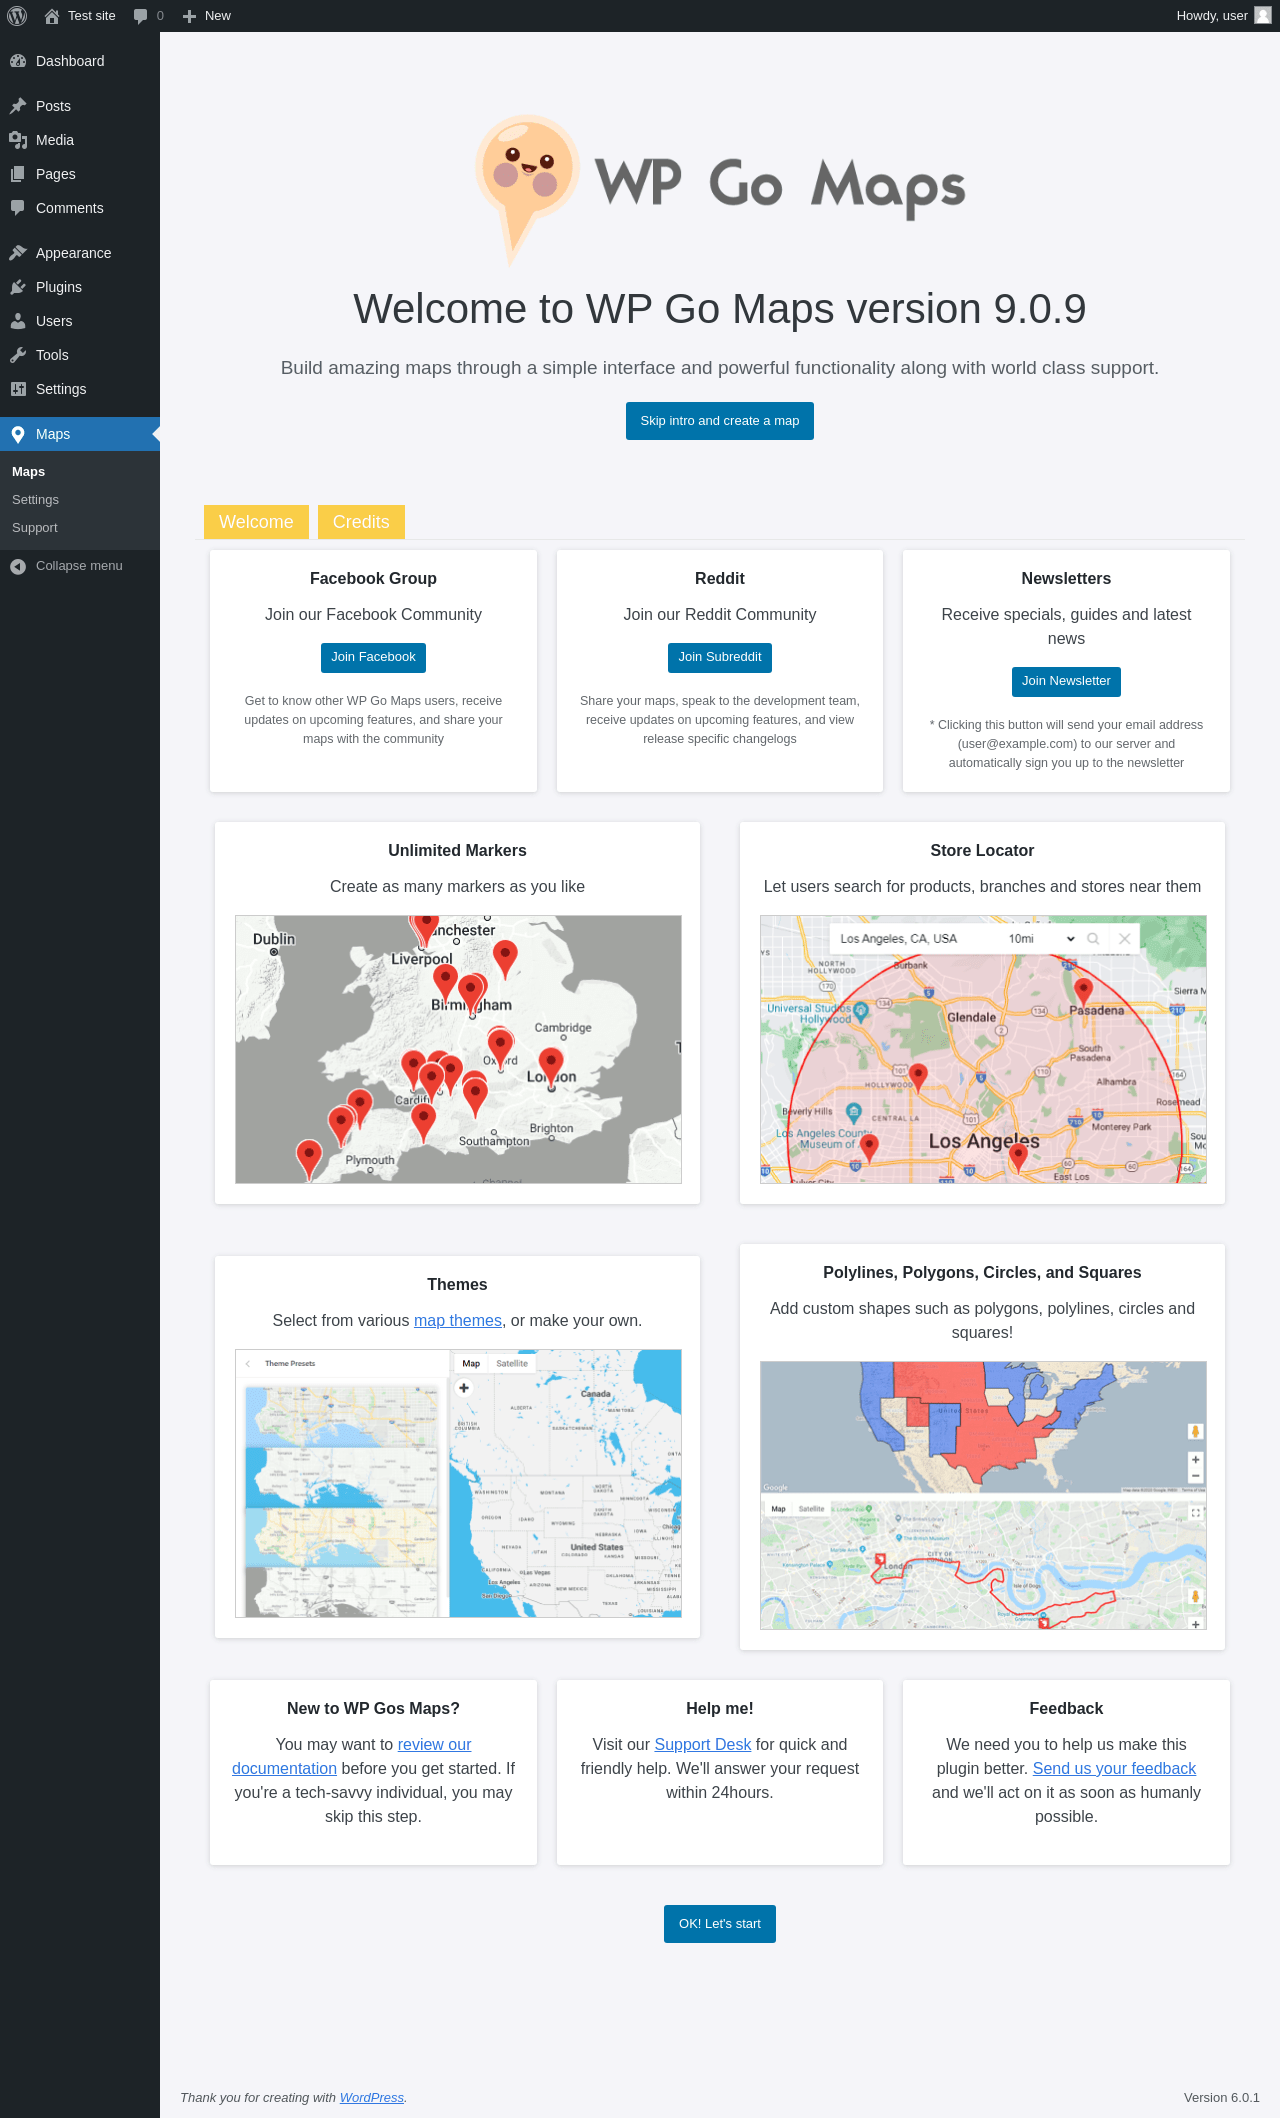Click the plus New button in admin bar
The width and height of the screenshot is (1280, 2118).
click(x=207, y=16)
